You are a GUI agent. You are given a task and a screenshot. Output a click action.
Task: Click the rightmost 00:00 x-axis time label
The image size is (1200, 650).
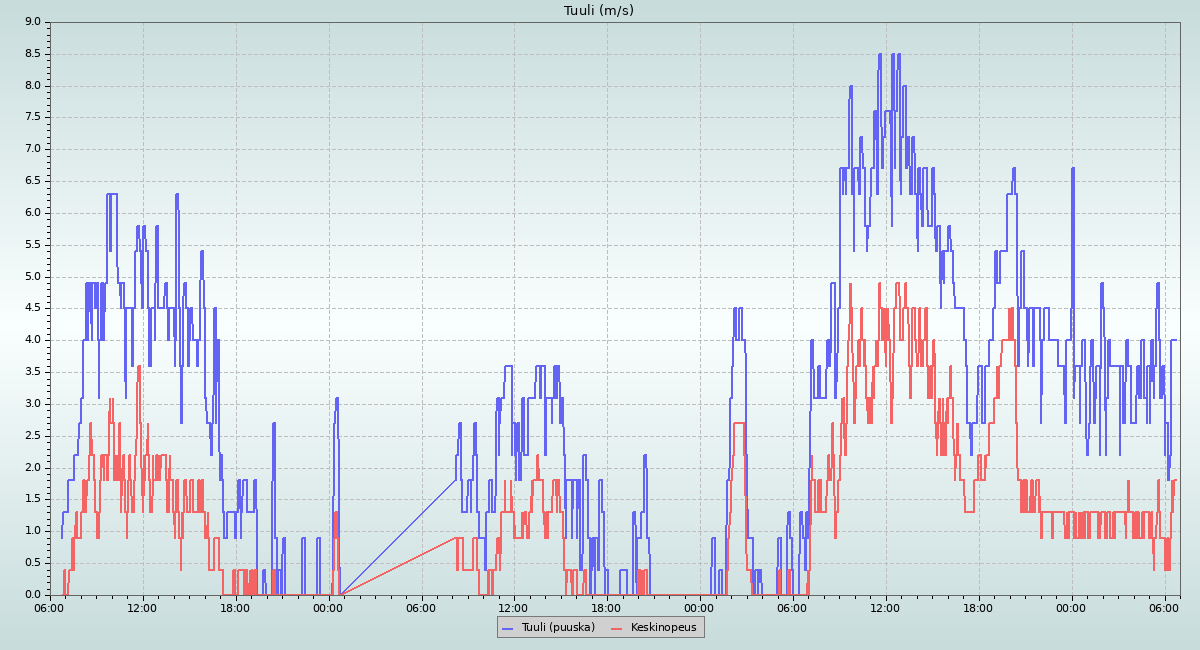tap(1071, 607)
